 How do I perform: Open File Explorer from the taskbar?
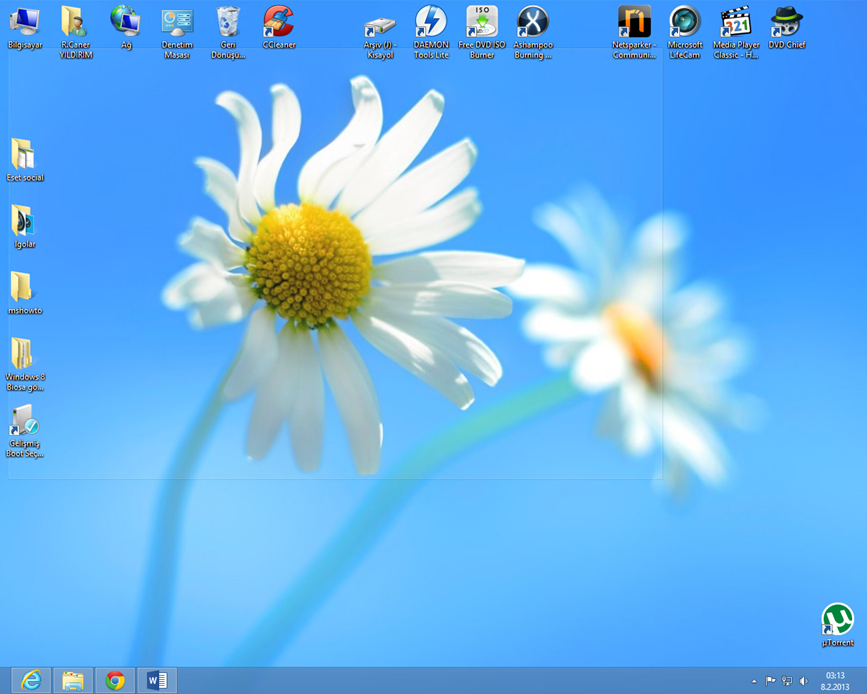click(72, 680)
